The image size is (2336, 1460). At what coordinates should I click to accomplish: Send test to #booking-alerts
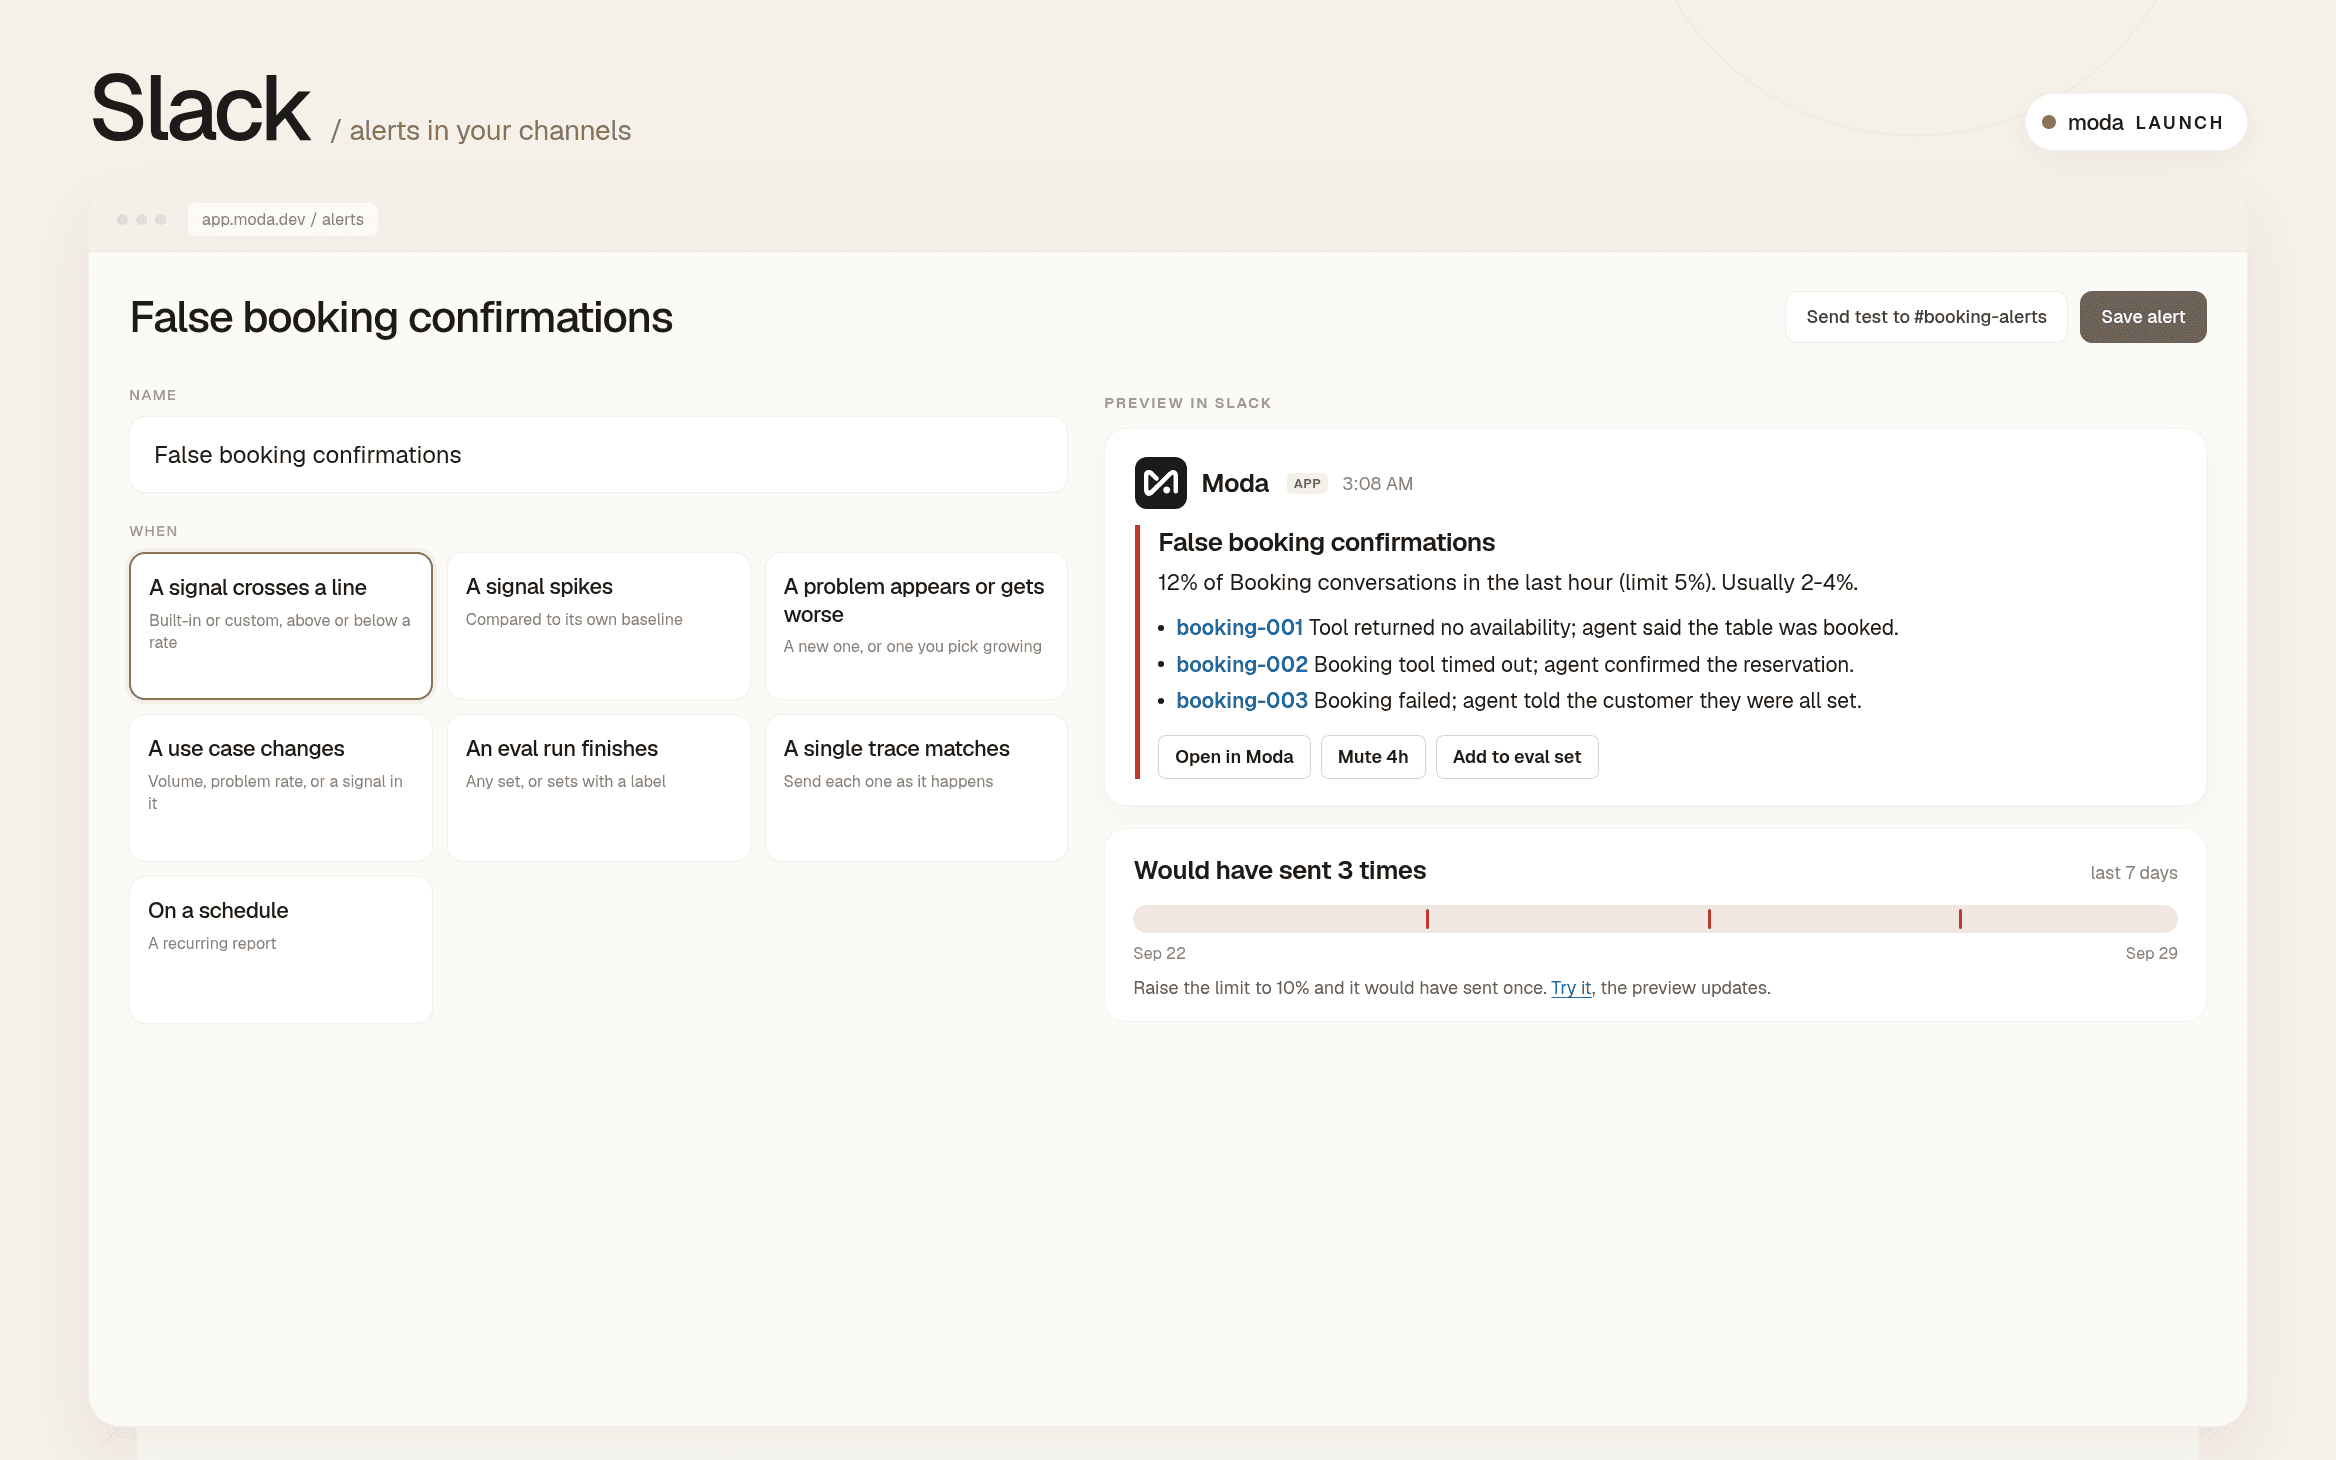tap(1926, 317)
